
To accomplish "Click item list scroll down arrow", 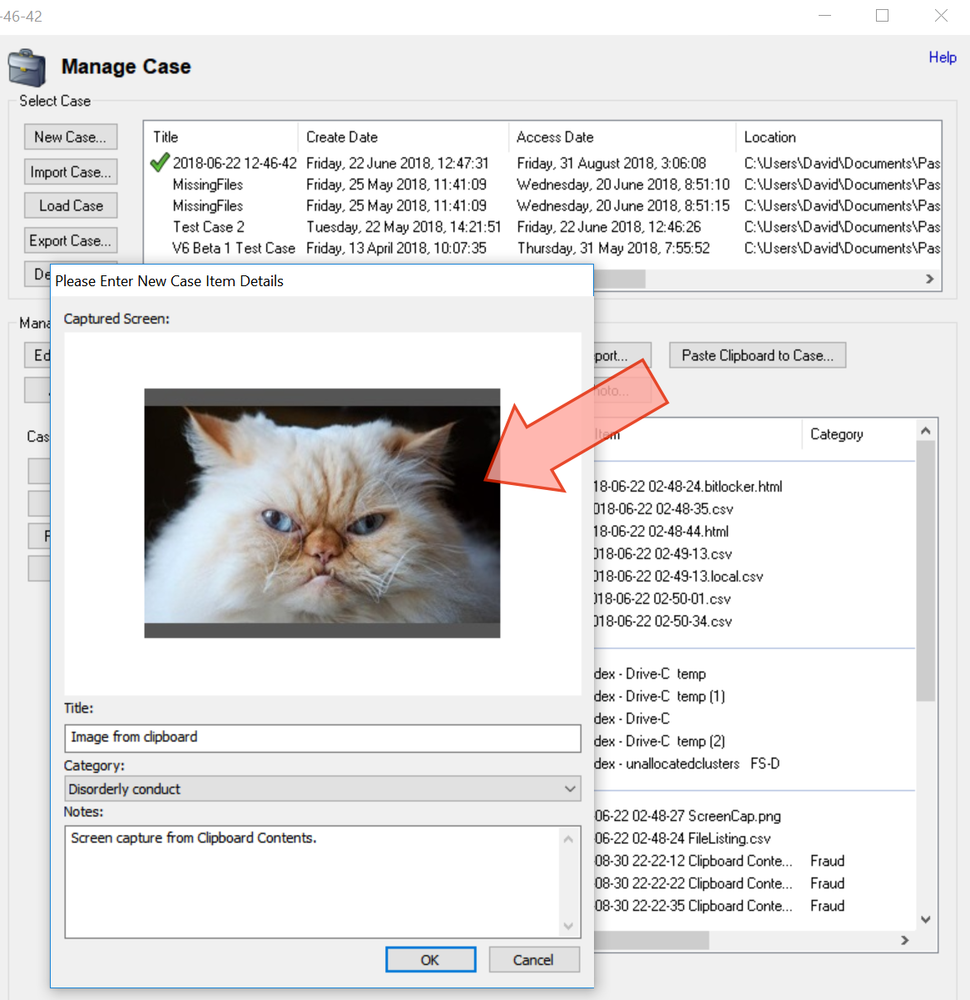I will [926, 920].
